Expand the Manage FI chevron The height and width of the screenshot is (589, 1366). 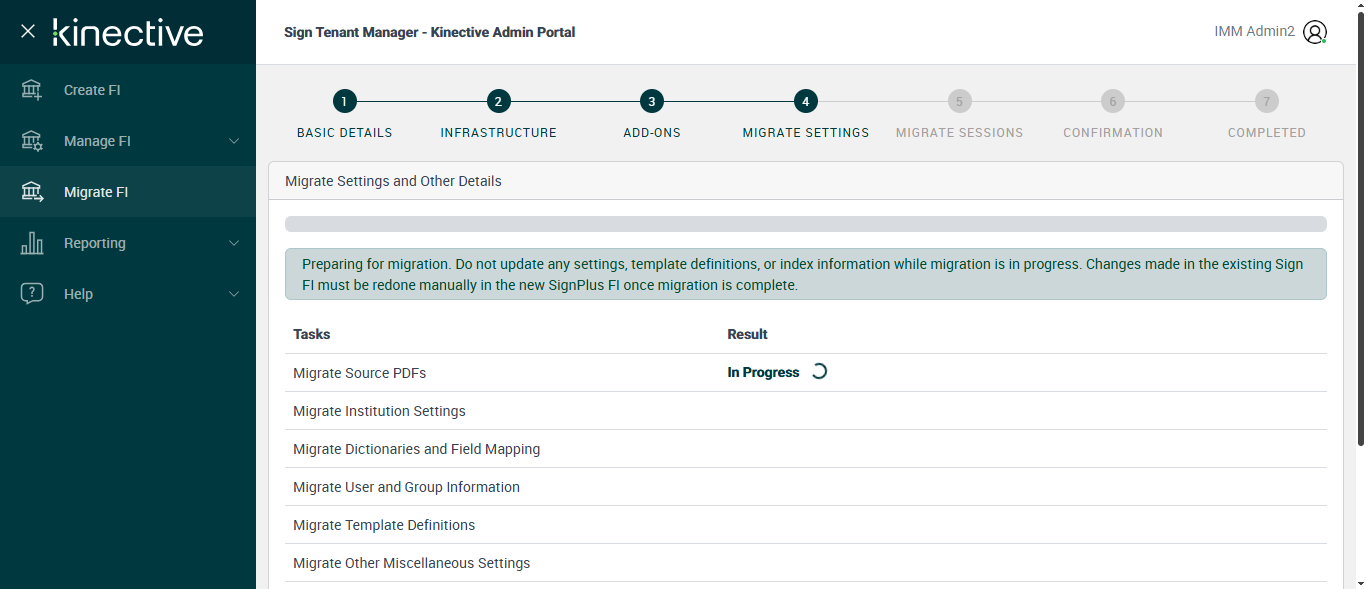click(234, 141)
